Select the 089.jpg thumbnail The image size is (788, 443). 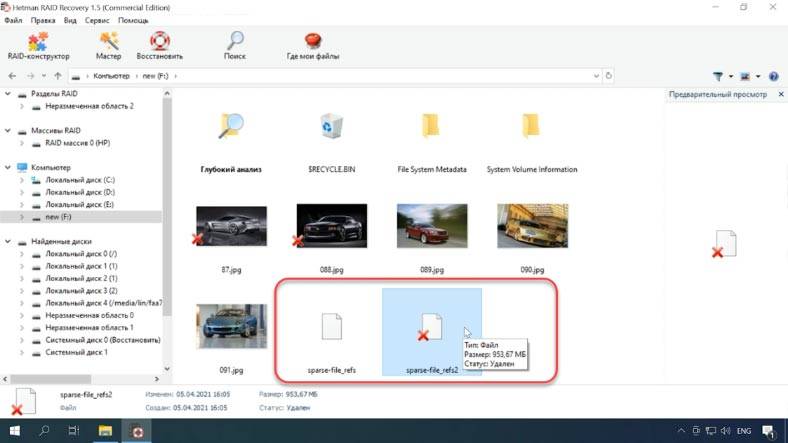432,226
